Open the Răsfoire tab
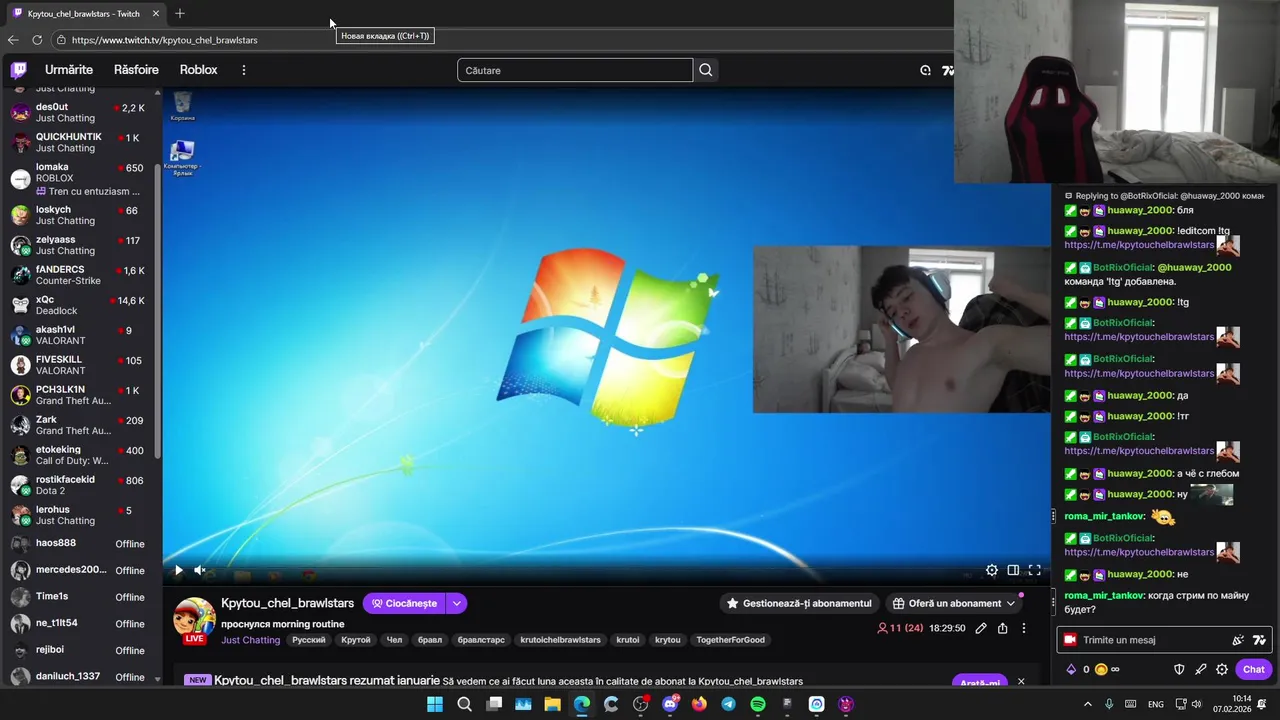The width and height of the screenshot is (1280, 720). coord(136,70)
